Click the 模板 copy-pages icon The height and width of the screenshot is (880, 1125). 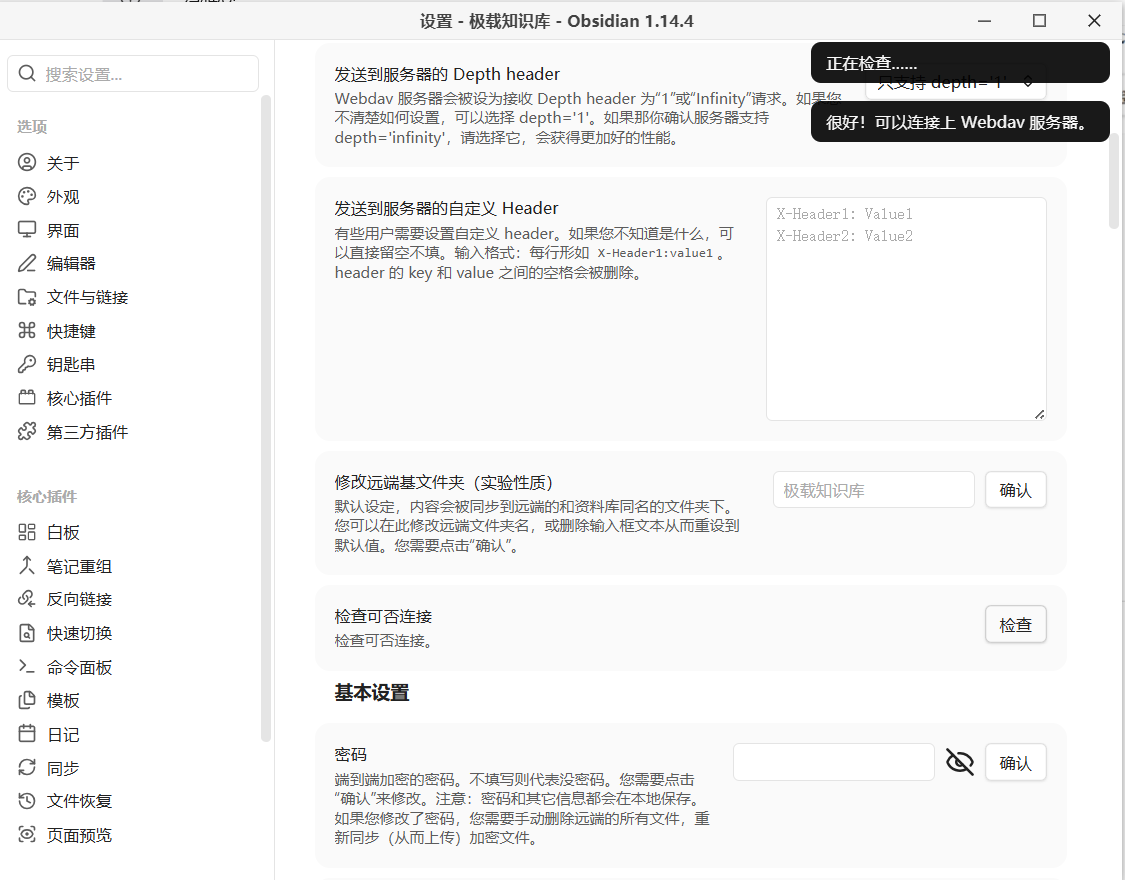click(27, 701)
